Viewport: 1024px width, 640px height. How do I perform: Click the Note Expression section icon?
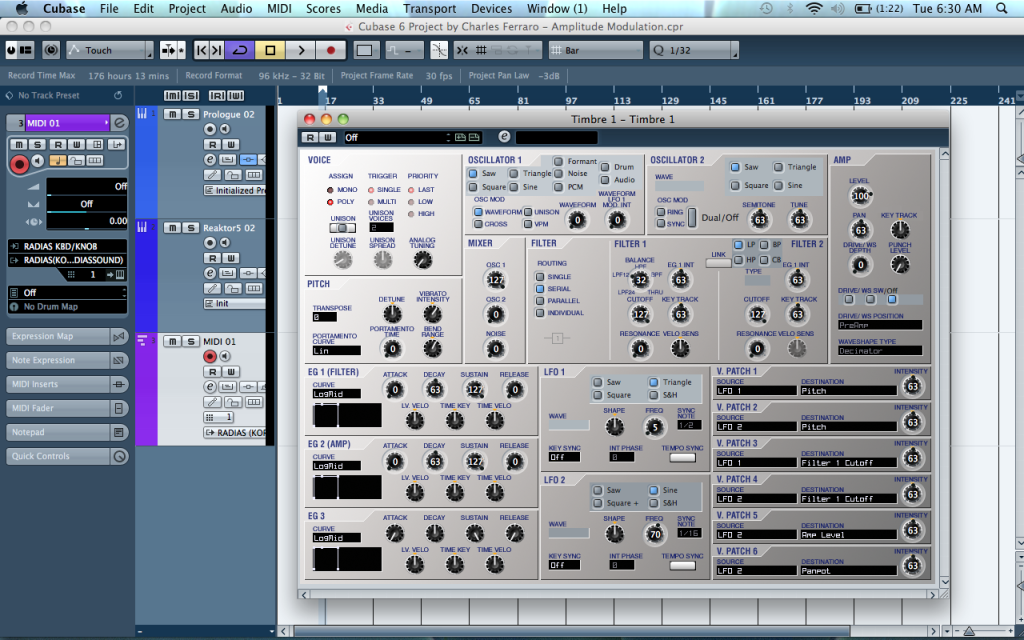pyautogui.click(x=119, y=360)
